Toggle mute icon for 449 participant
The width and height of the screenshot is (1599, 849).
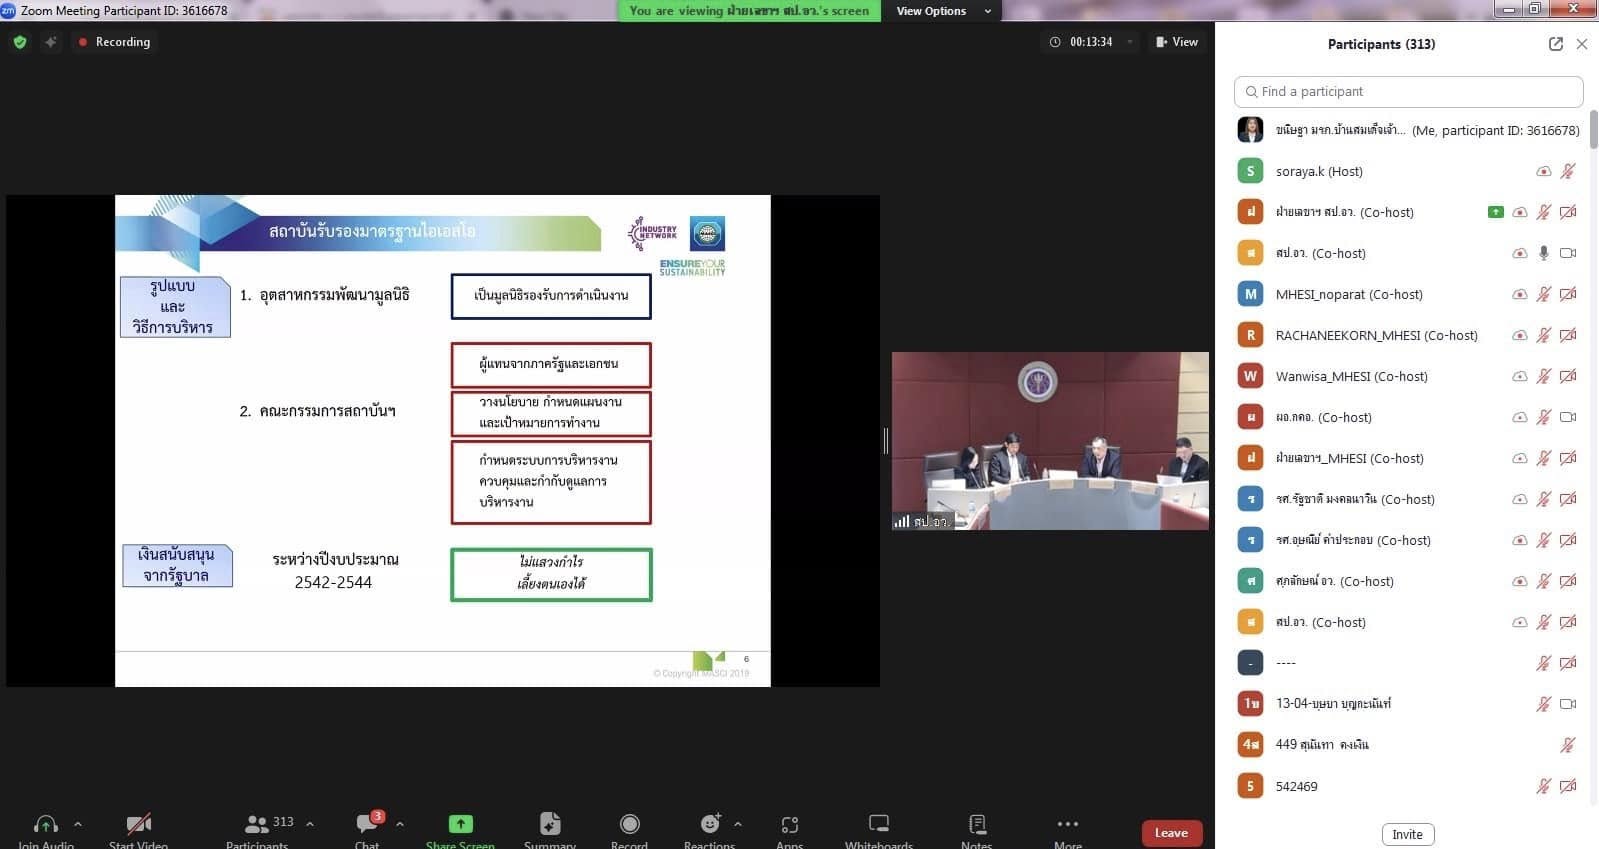tap(1568, 744)
